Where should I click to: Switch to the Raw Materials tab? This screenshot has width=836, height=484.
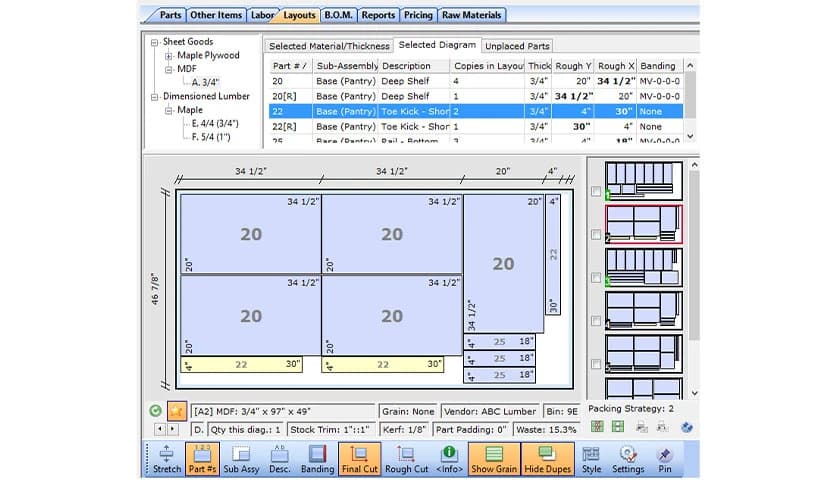click(x=471, y=15)
